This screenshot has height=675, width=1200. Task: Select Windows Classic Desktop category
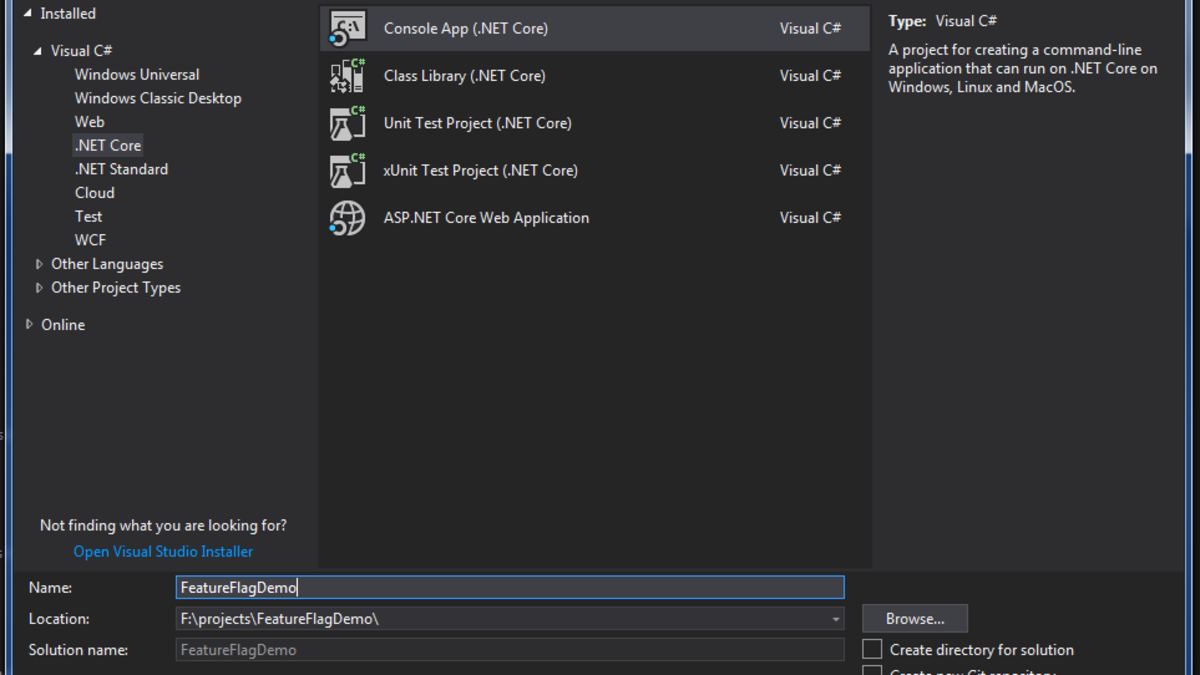(158, 98)
